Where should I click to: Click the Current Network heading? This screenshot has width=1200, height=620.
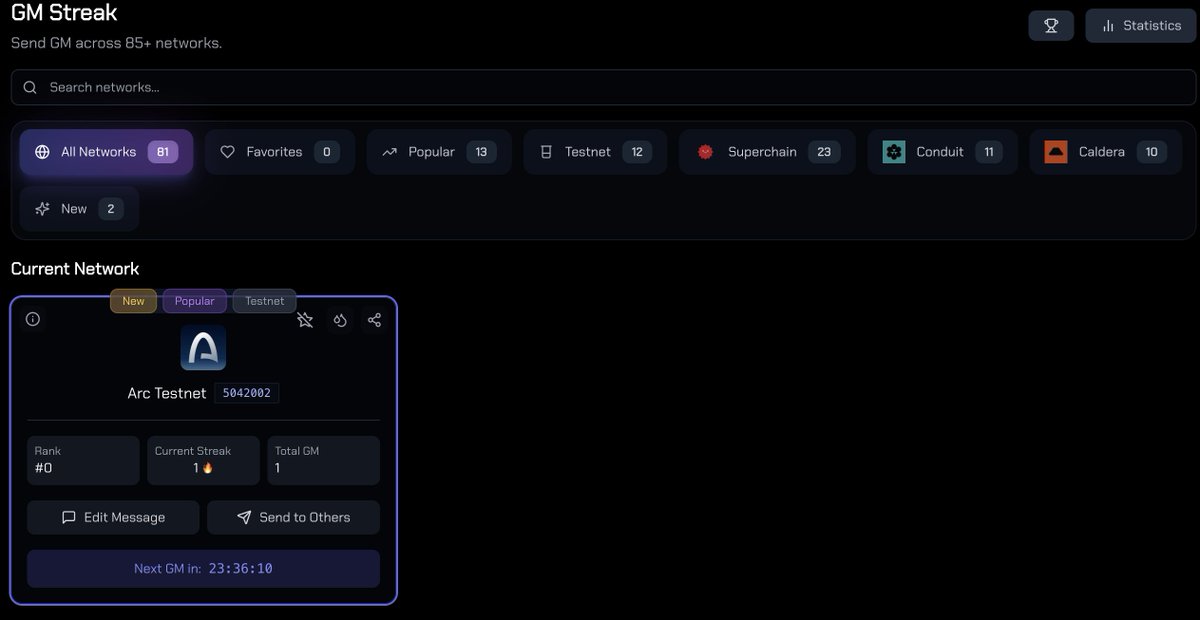point(75,269)
